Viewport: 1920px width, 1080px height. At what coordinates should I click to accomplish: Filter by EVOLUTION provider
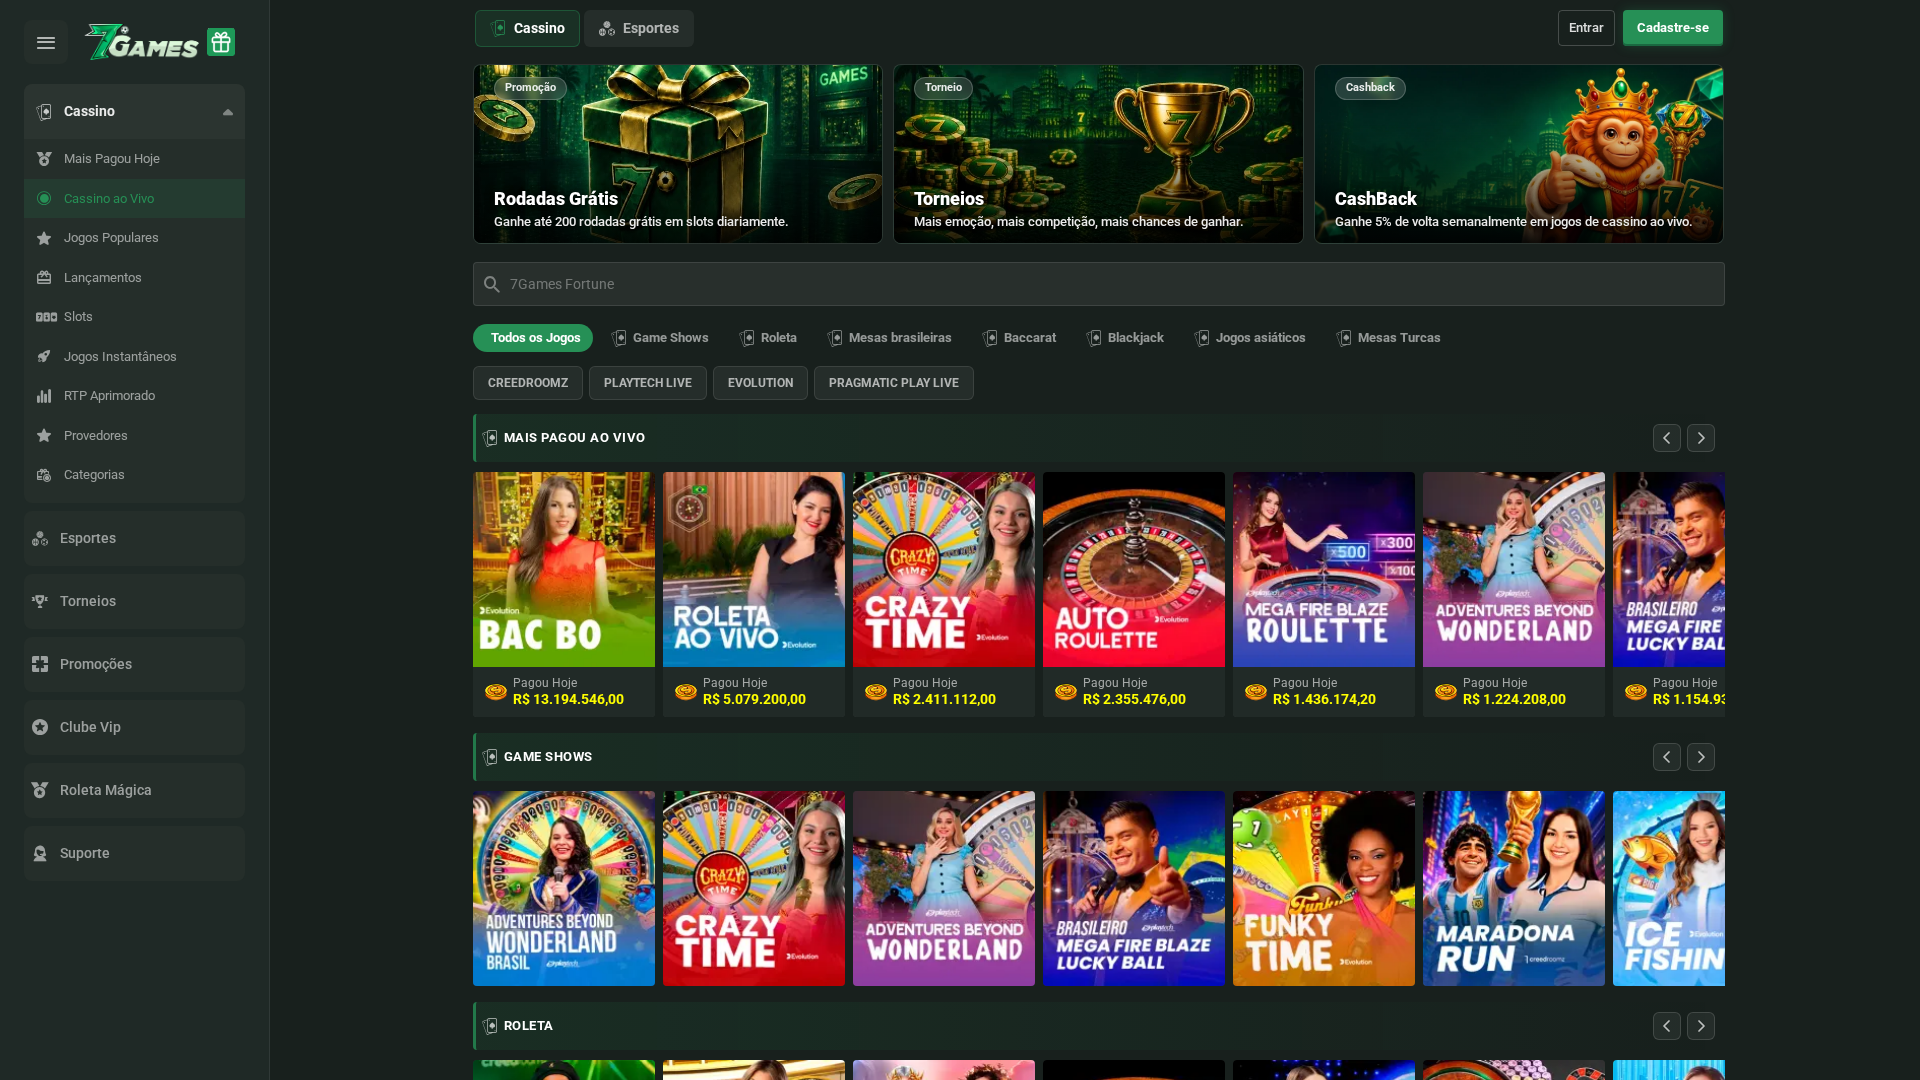coord(760,383)
